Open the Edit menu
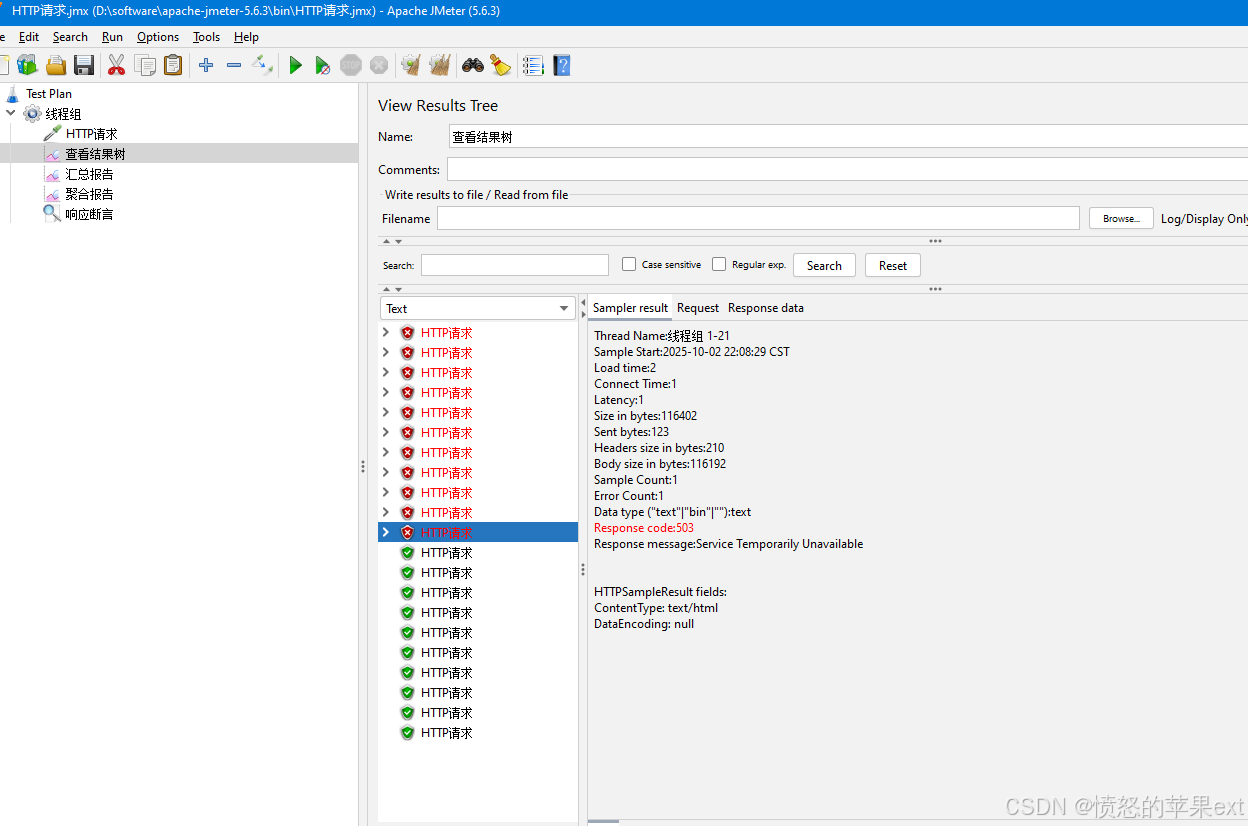 [29, 37]
